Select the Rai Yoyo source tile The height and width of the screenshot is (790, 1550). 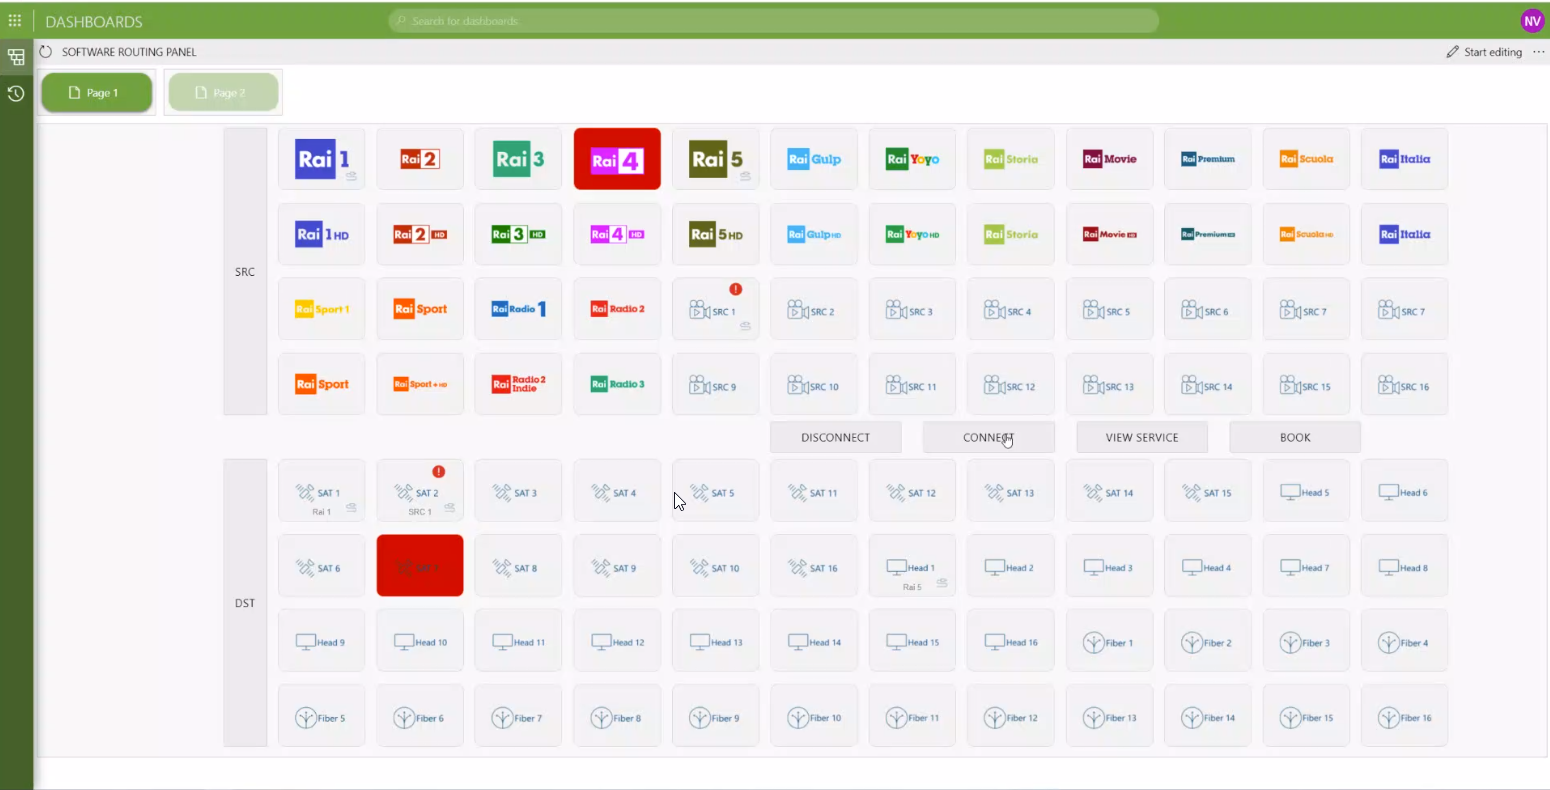pos(912,159)
